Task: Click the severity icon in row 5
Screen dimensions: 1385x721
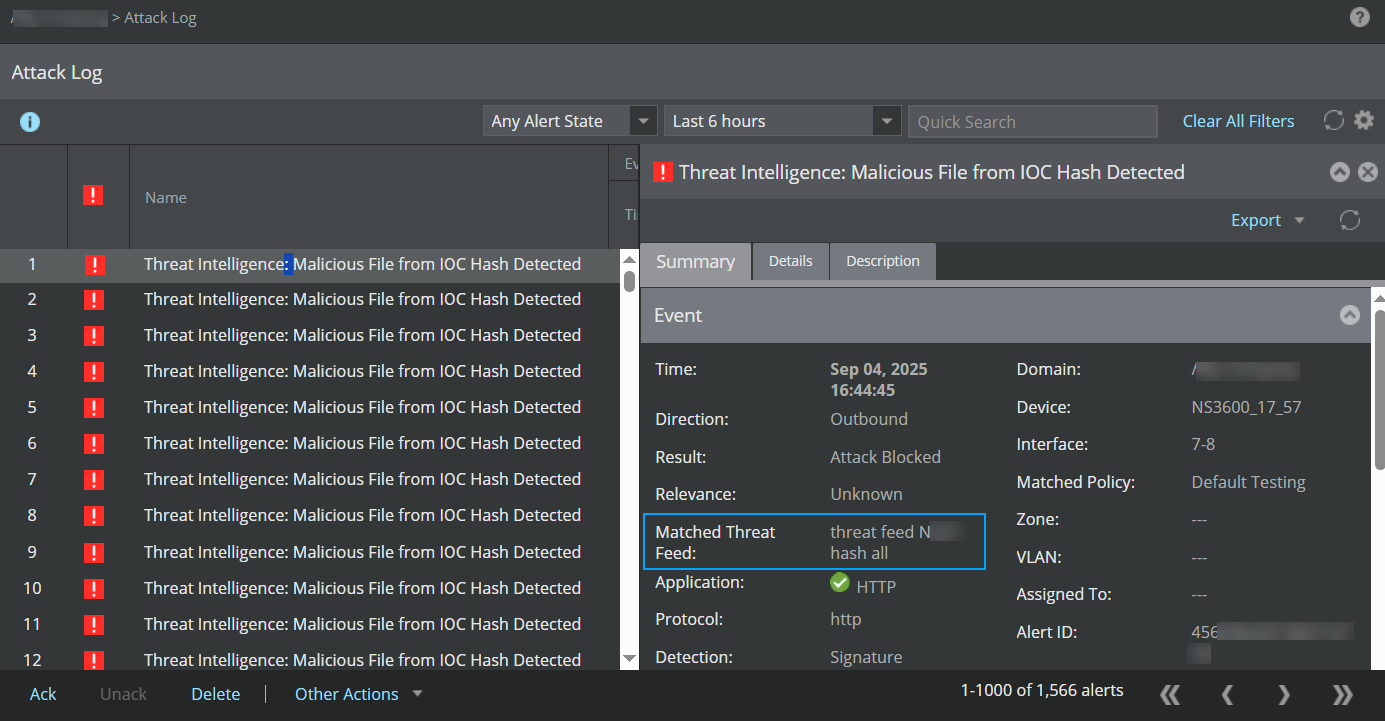Action: [x=95, y=408]
